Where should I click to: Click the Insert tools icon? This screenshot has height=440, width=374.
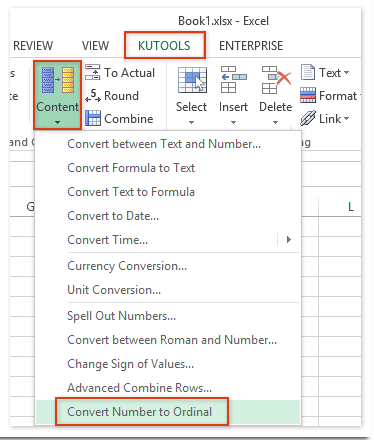coord(233,80)
